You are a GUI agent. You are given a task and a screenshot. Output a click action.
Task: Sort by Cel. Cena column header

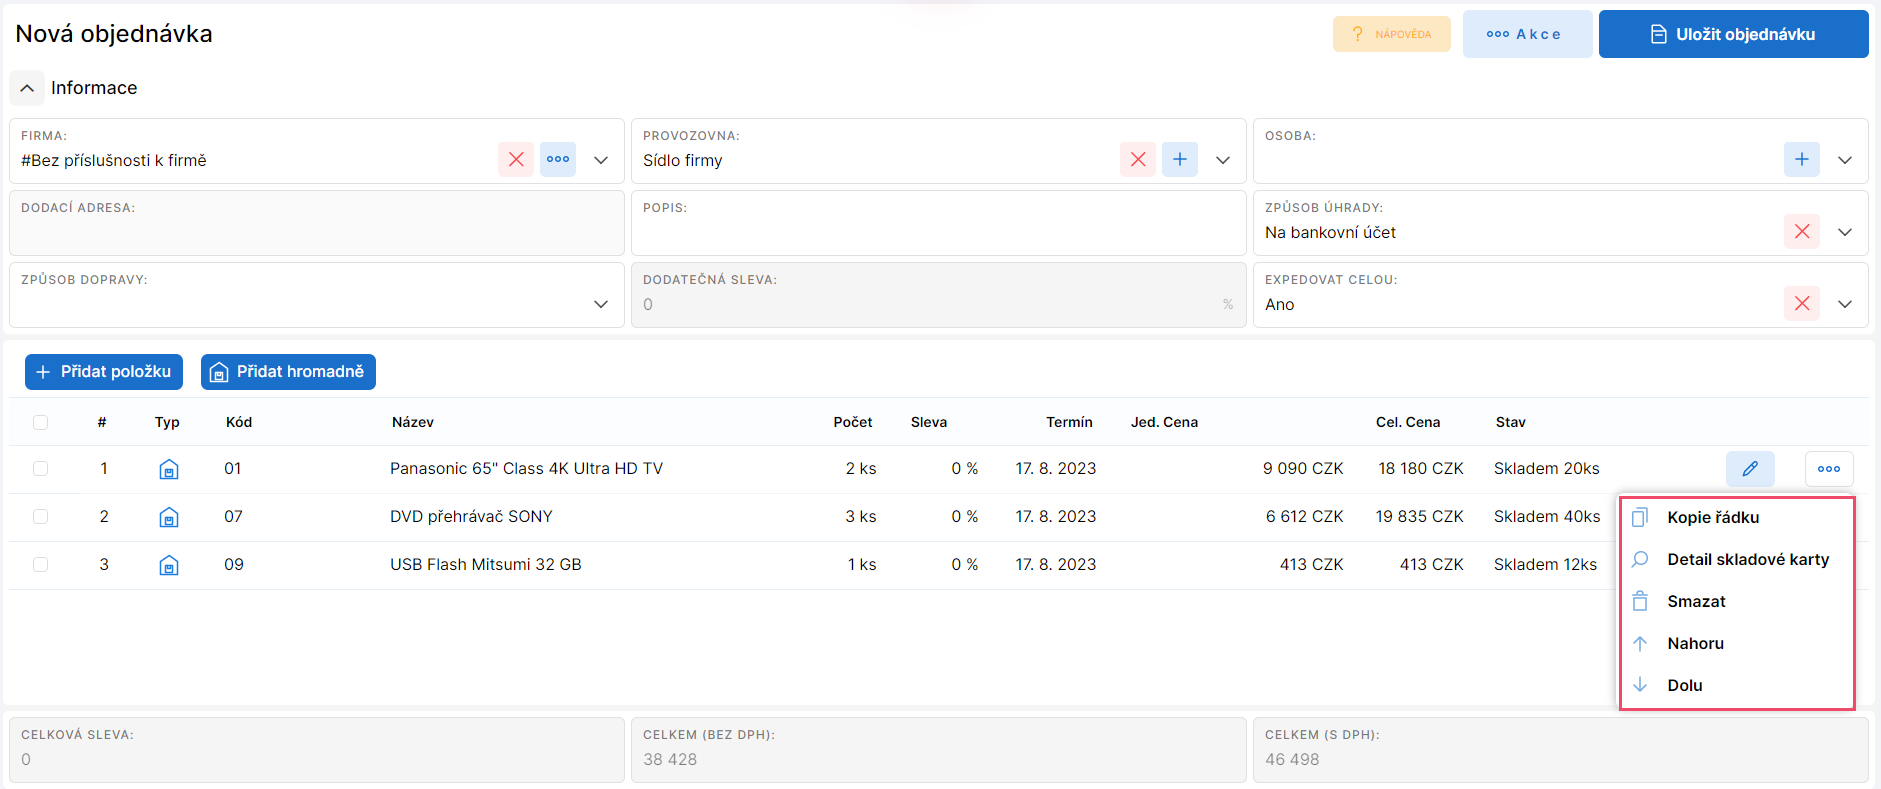[1408, 422]
